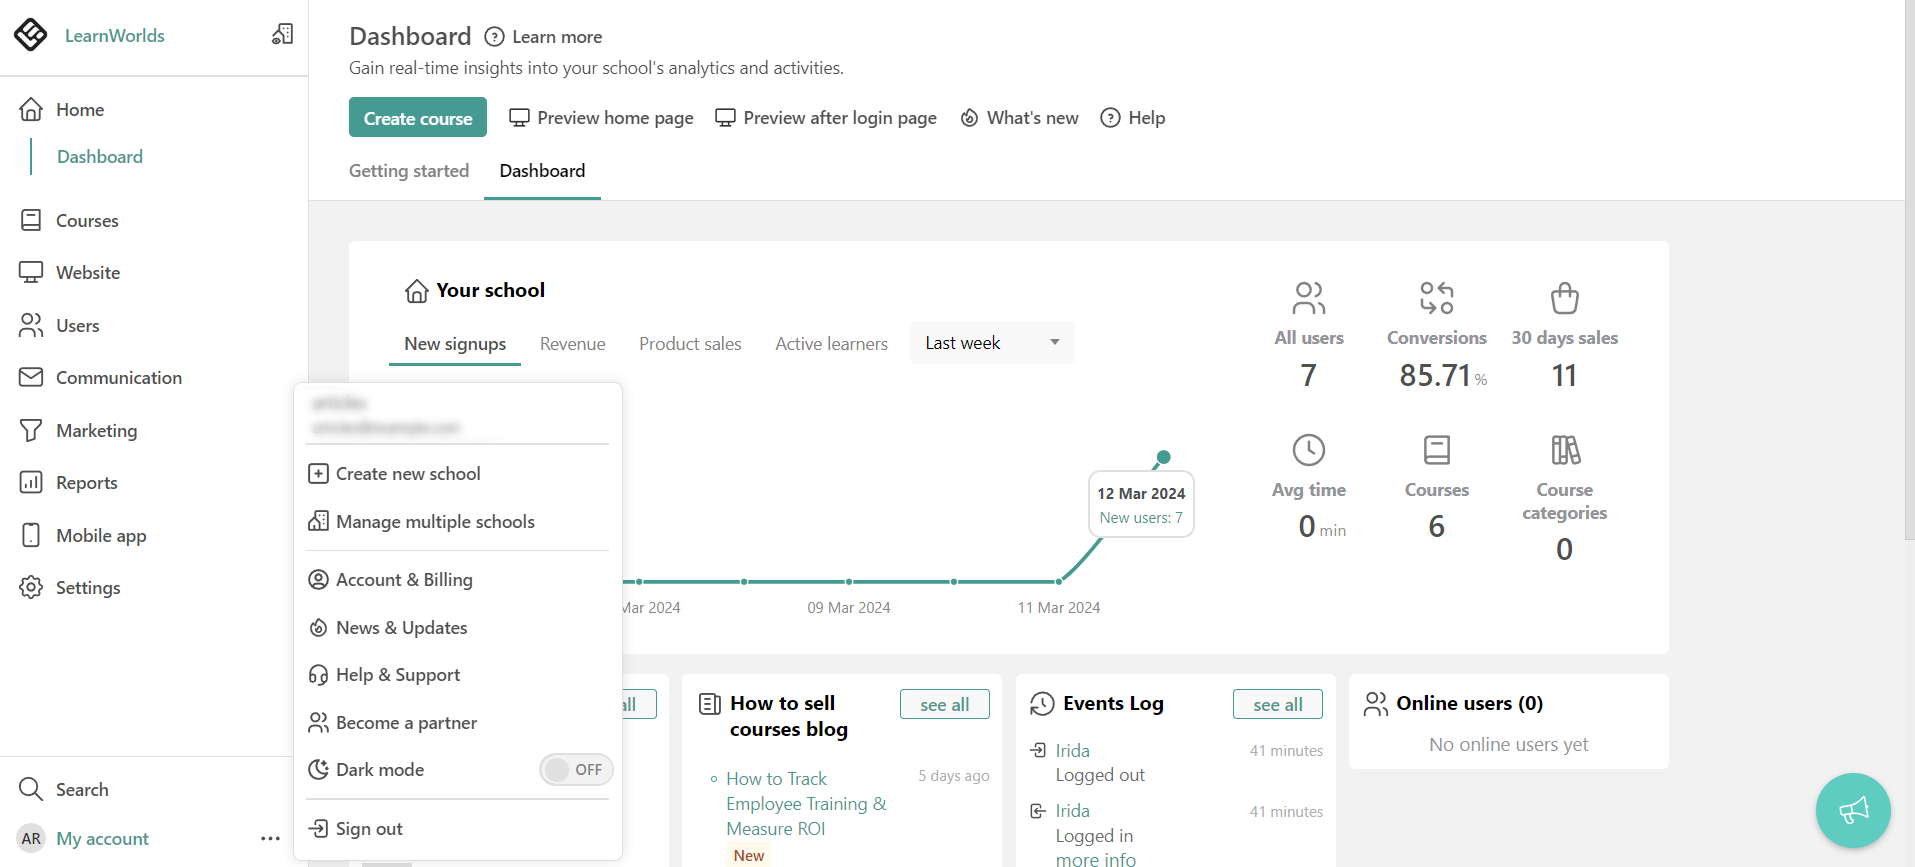Click the Search icon in sidebar
This screenshot has width=1915, height=867.
point(31,790)
